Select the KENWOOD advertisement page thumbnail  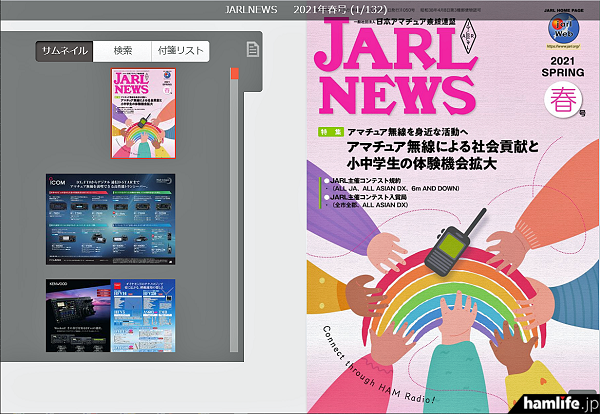pyautogui.click(x=111, y=315)
